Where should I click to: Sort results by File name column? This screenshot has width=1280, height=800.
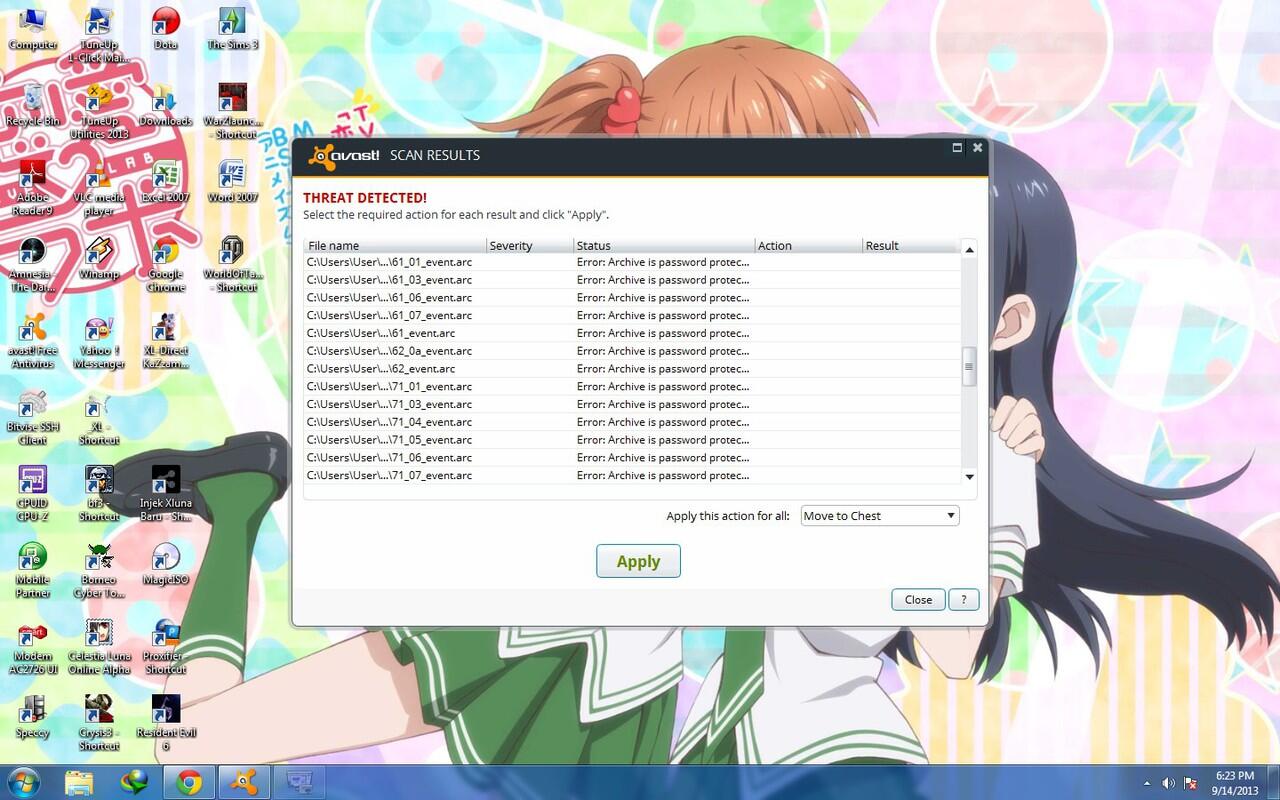tap(395, 245)
